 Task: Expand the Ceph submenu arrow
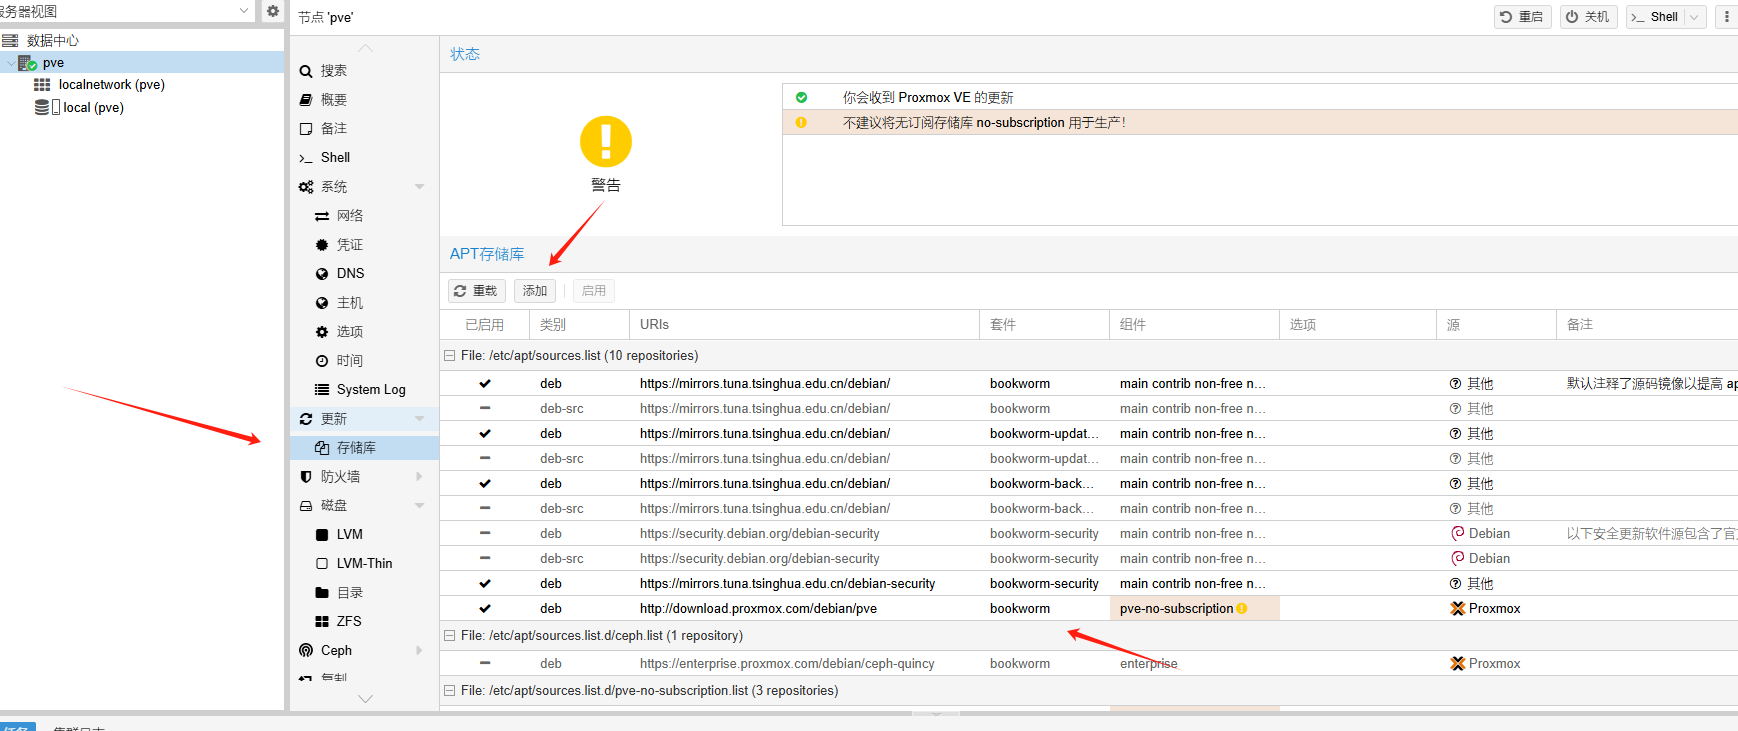(420, 651)
